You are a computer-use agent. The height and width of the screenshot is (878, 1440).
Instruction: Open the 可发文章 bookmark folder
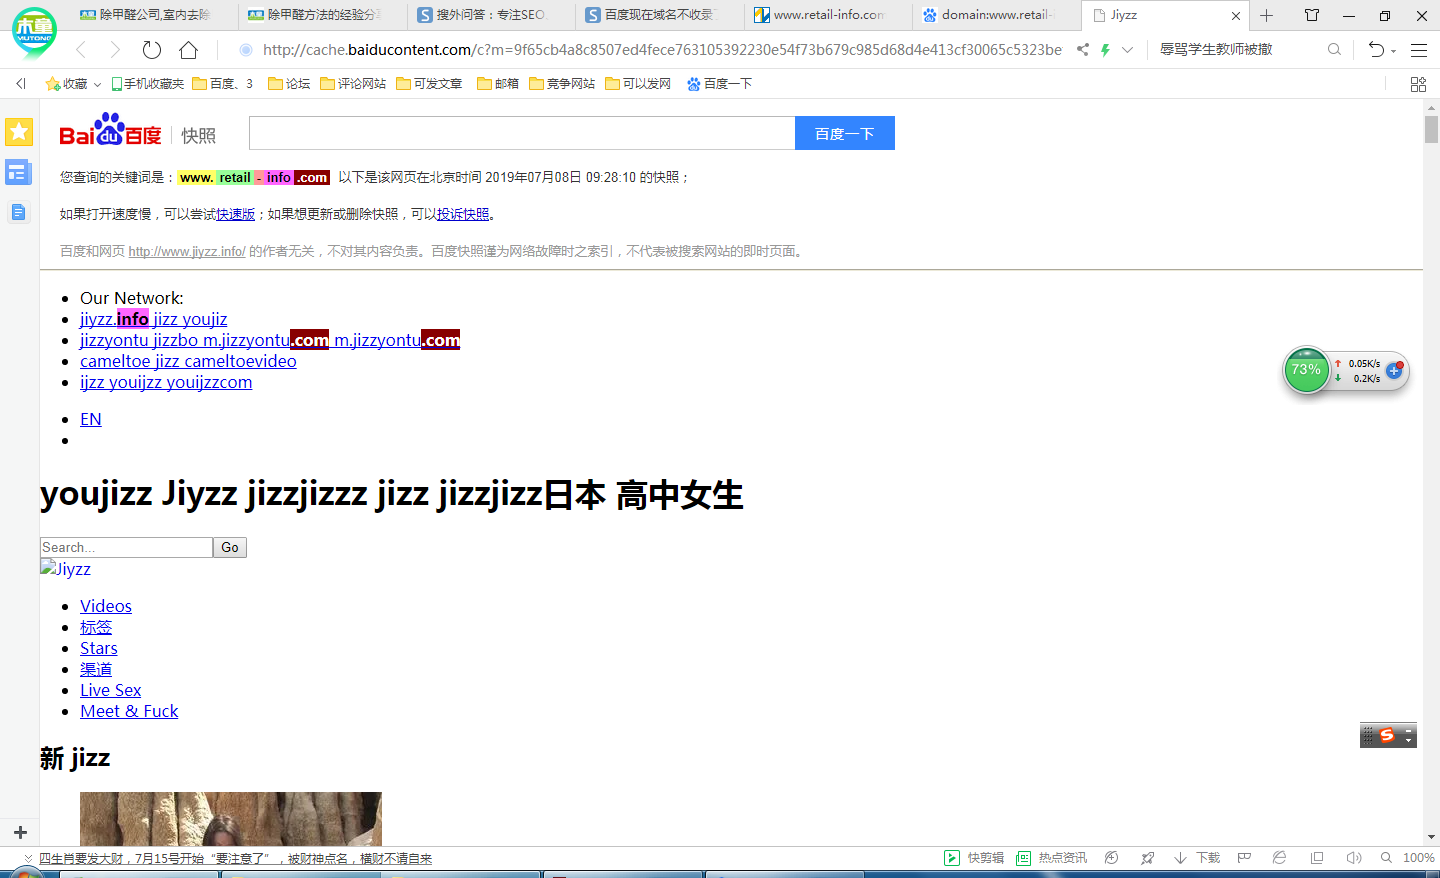(x=429, y=84)
